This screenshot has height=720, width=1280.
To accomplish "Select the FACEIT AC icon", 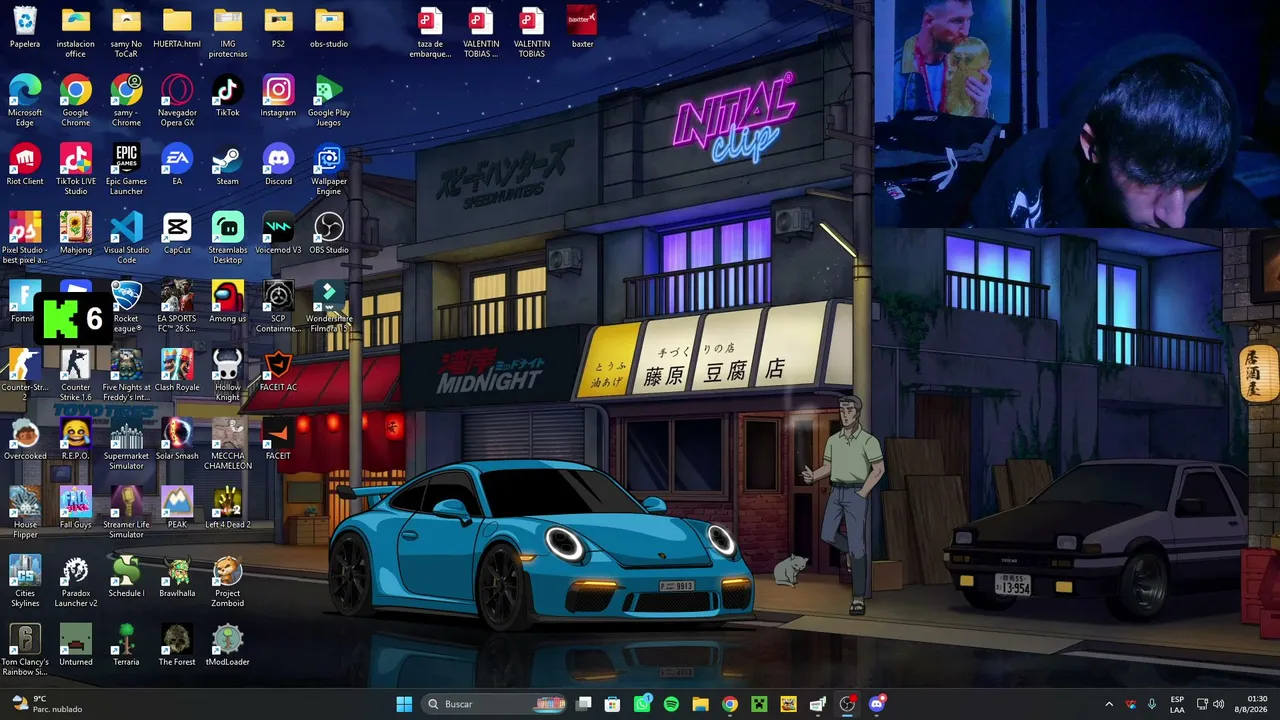I will point(278,371).
